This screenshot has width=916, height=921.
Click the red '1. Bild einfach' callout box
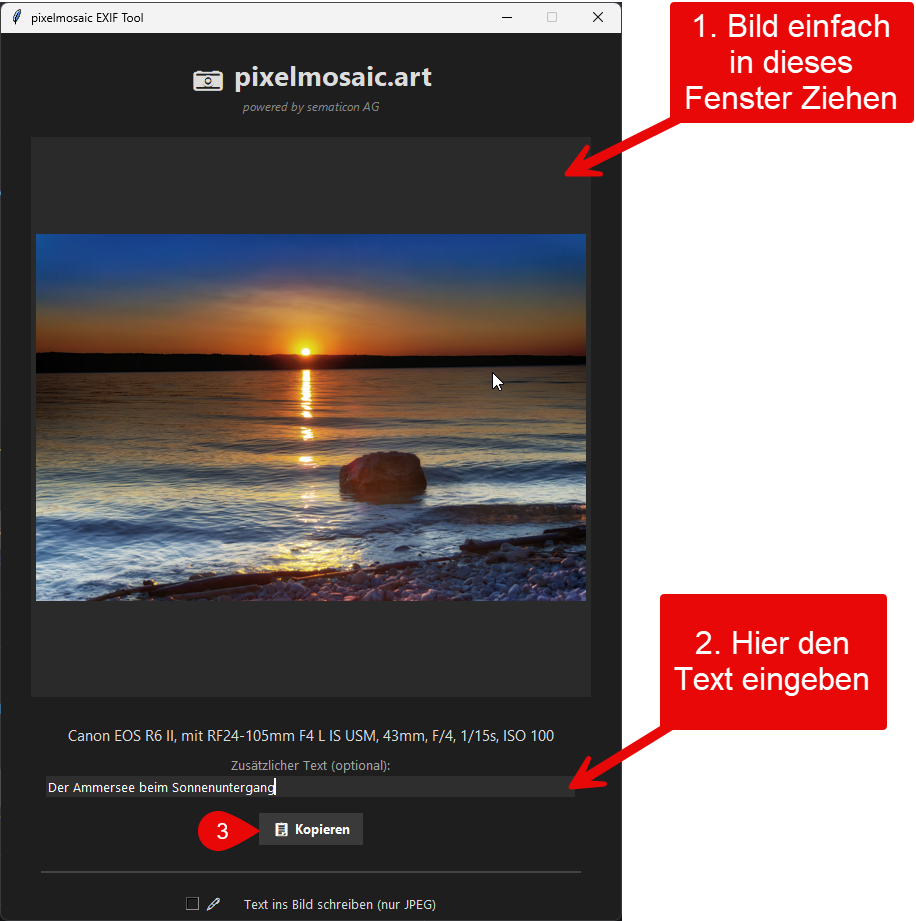point(791,62)
